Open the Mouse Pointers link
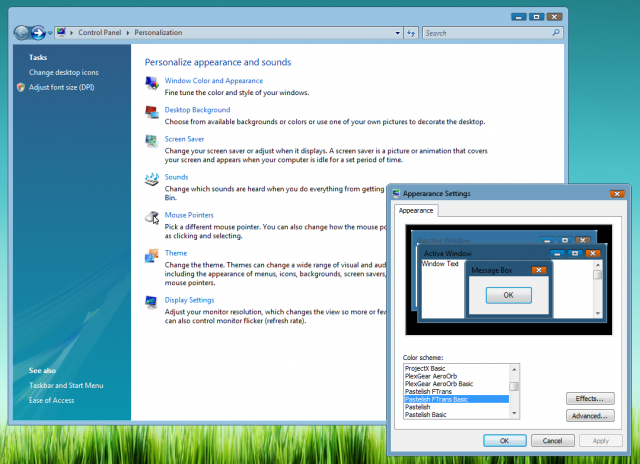Image resolution: width=640 pixels, height=464 pixels. (189, 215)
